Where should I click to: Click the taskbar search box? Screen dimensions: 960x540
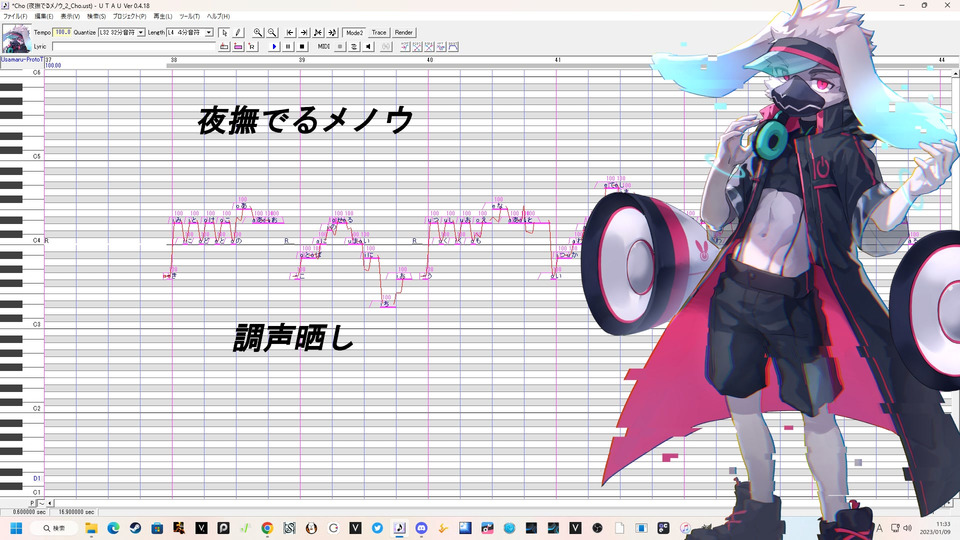[x=55, y=528]
